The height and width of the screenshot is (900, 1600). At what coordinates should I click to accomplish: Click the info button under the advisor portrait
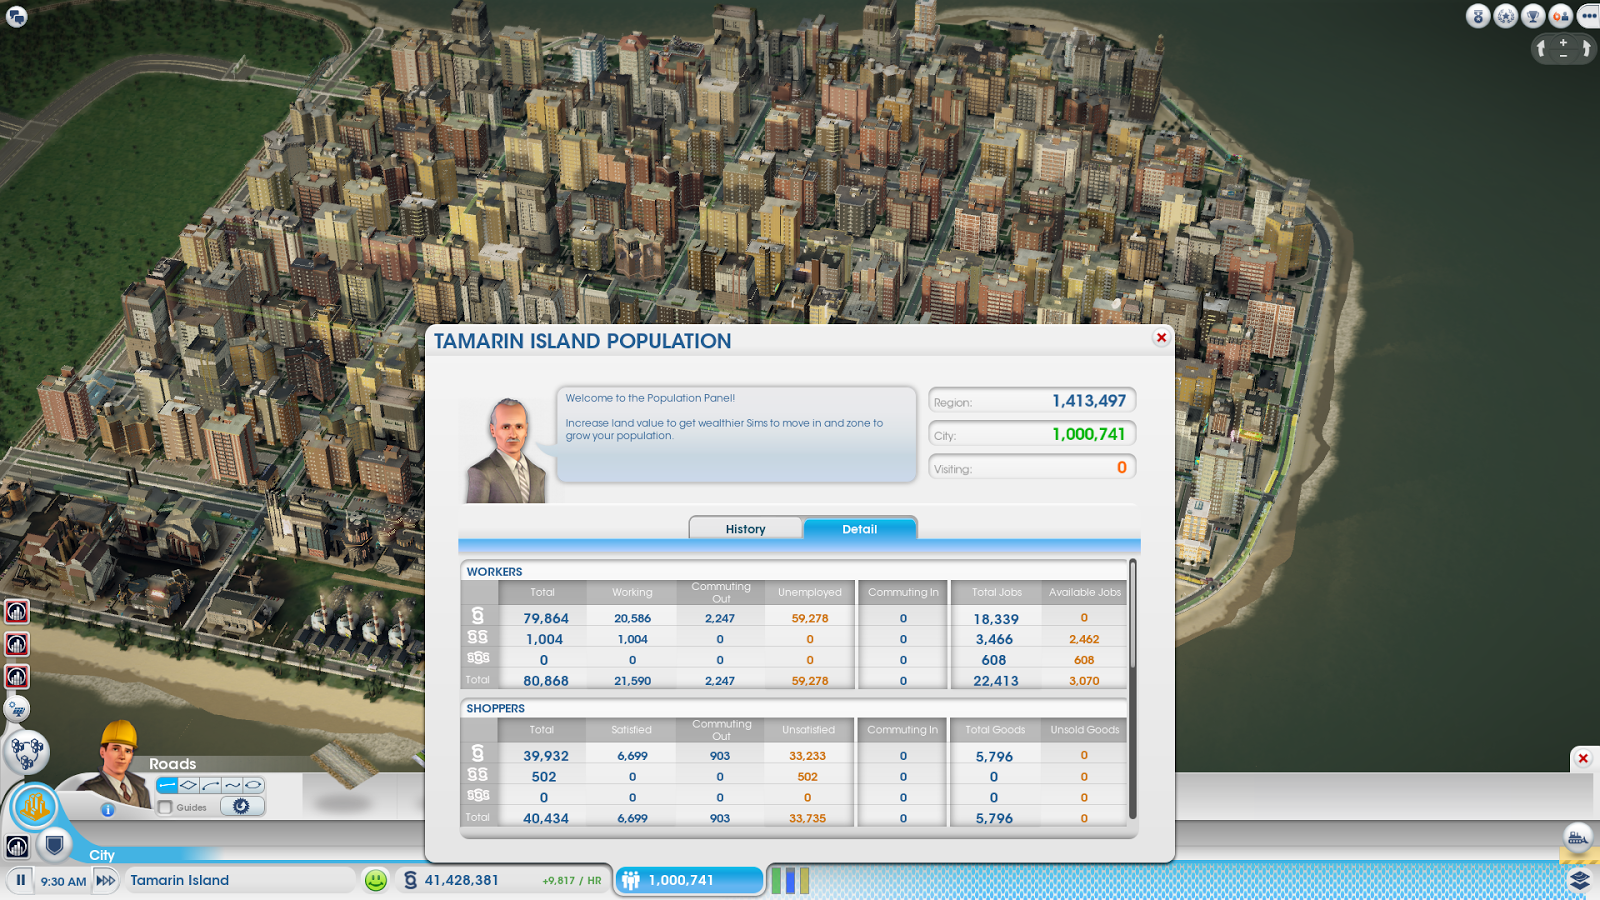point(107,811)
